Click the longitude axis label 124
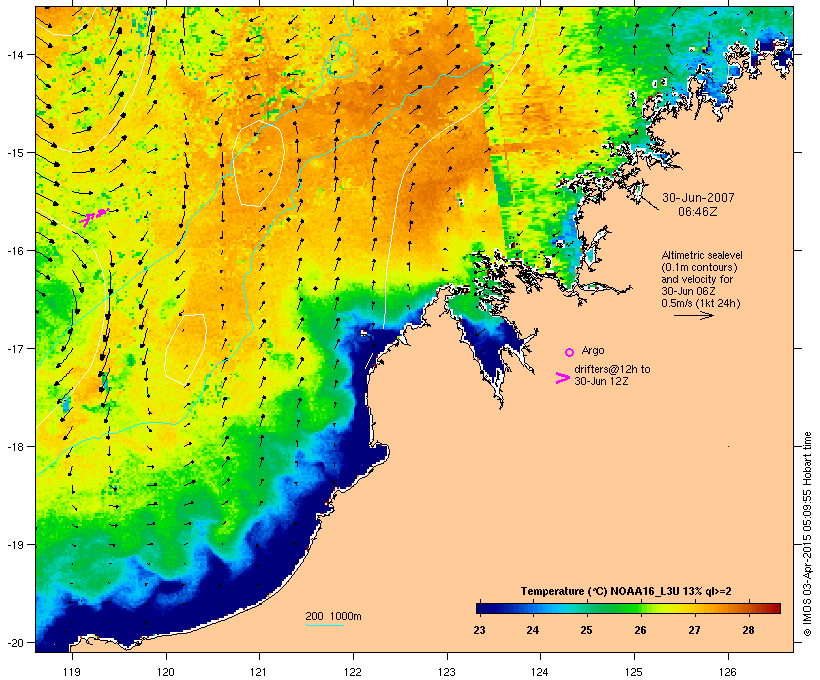Screen dimensions: 820x680 coord(540,672)
